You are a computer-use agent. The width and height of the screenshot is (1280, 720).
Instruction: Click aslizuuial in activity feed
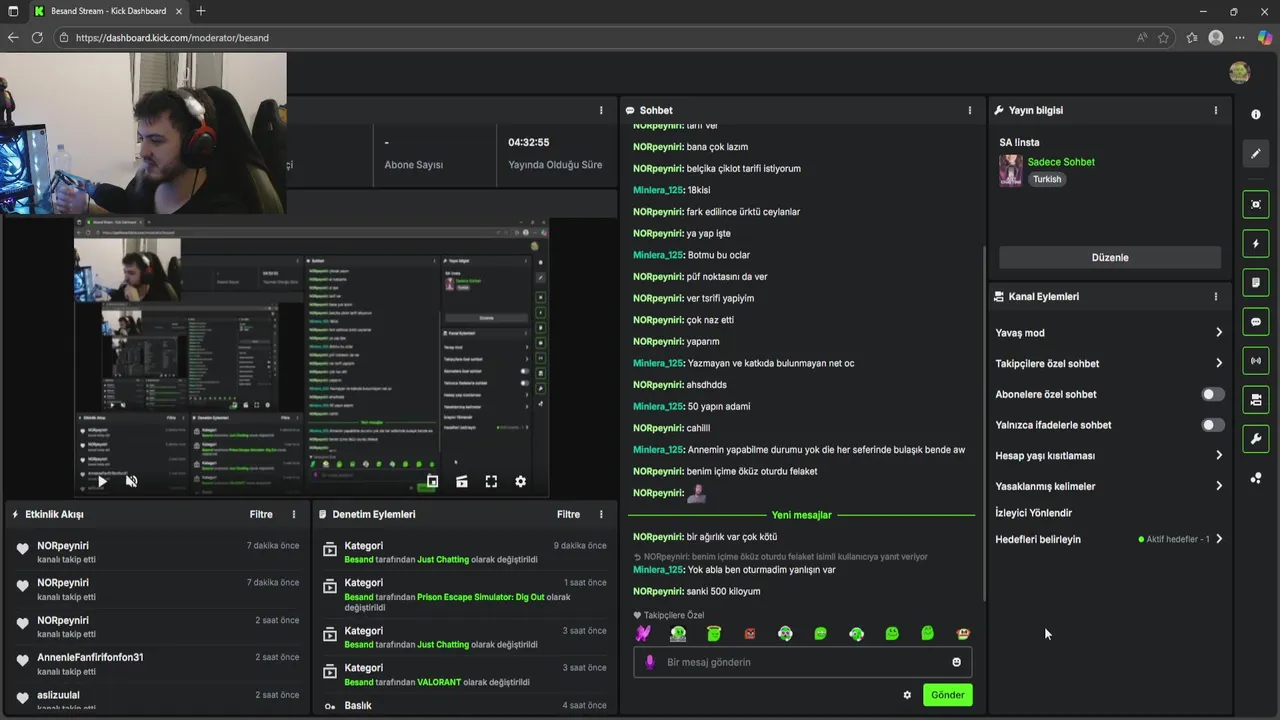pyautogui.click(x=58, y=695)
